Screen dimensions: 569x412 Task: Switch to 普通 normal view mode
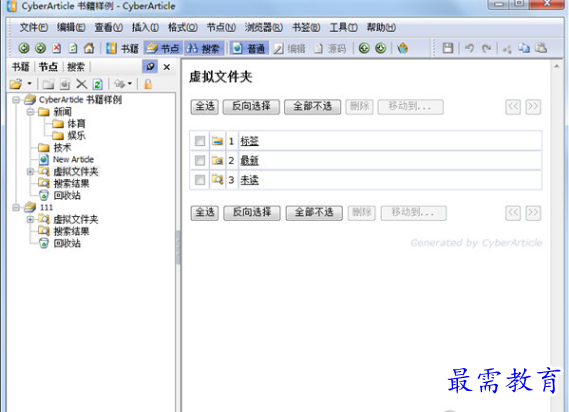point(249,48)
